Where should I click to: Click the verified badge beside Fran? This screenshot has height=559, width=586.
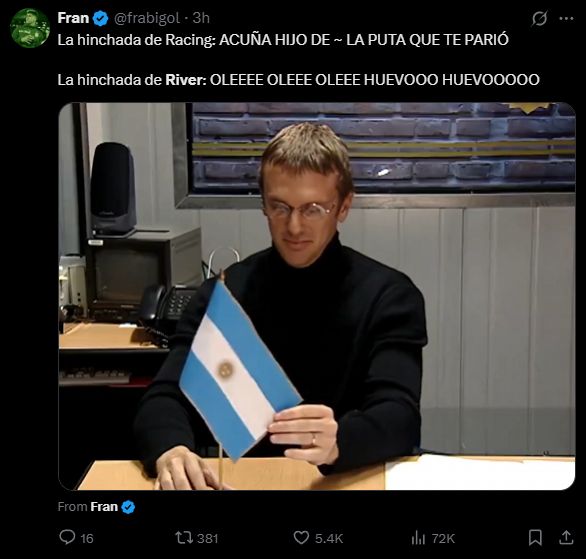(x=100, y=18)
